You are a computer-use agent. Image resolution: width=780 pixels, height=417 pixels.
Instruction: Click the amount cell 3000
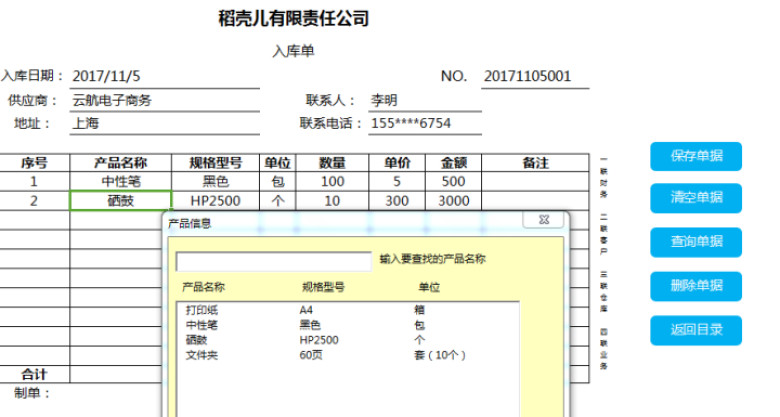453,201
